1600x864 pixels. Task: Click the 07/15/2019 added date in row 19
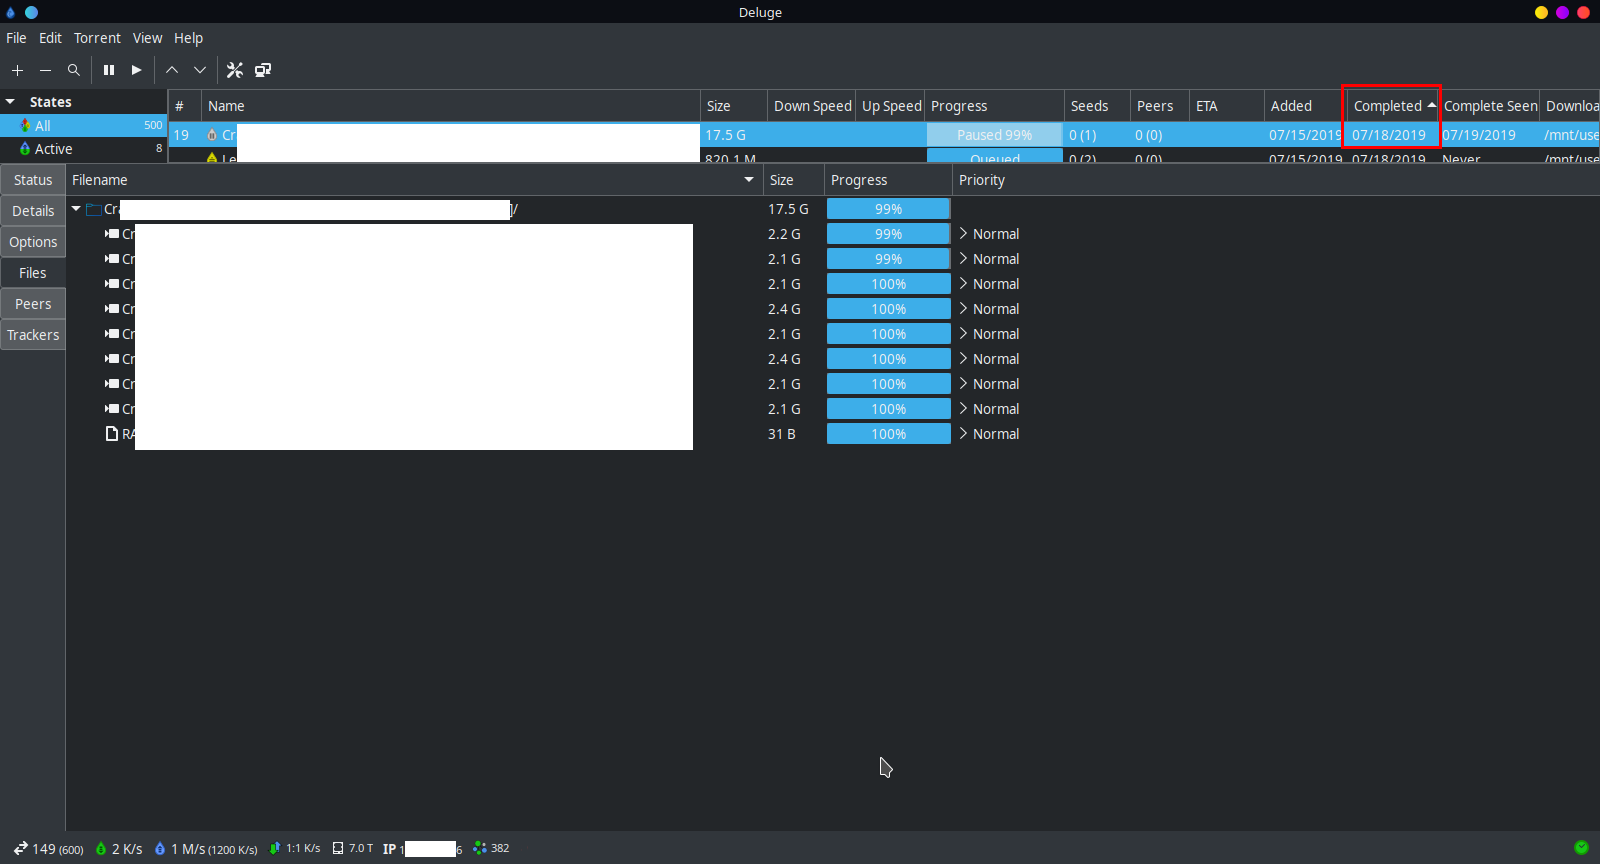point(1305,135)
